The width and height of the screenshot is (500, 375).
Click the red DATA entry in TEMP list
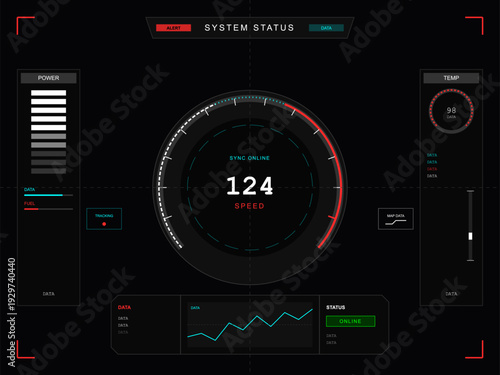432,169
